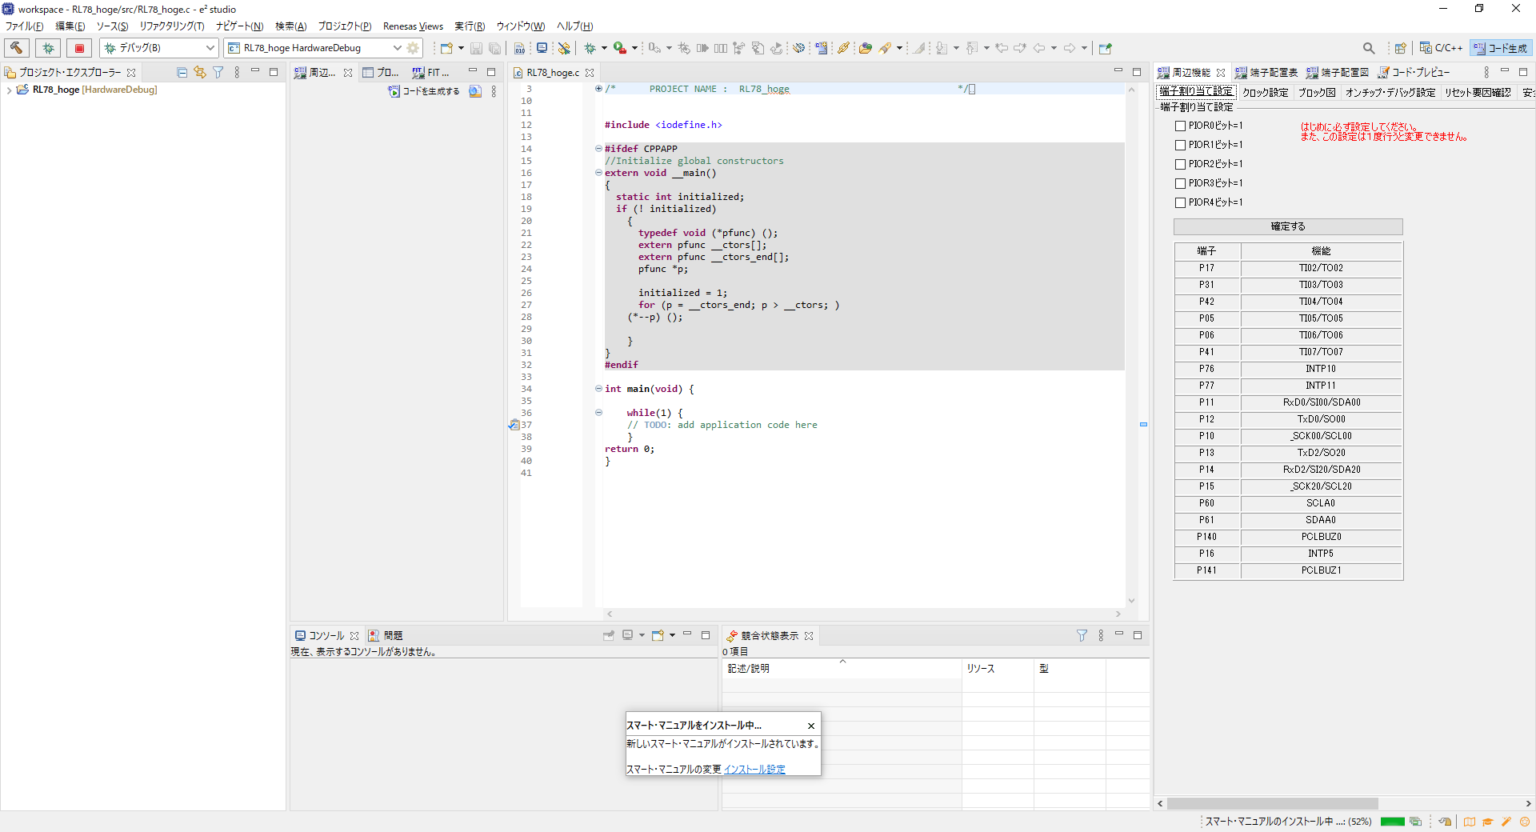
Task: Enable the PIOR0ビット=1 checkbox
Action: [x=1180, y=126]
